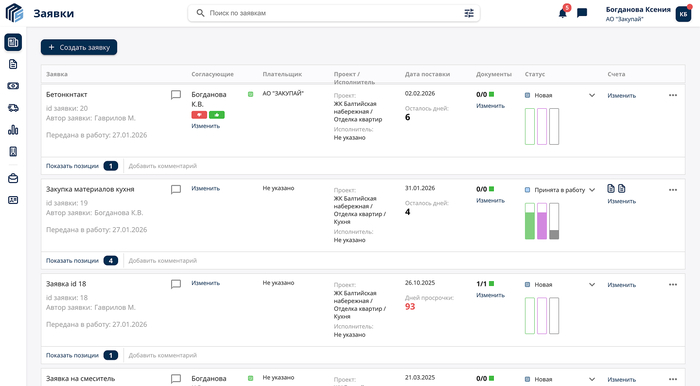
Task: Open more options for Закупка материалов кухня
Action: [673, 190]
